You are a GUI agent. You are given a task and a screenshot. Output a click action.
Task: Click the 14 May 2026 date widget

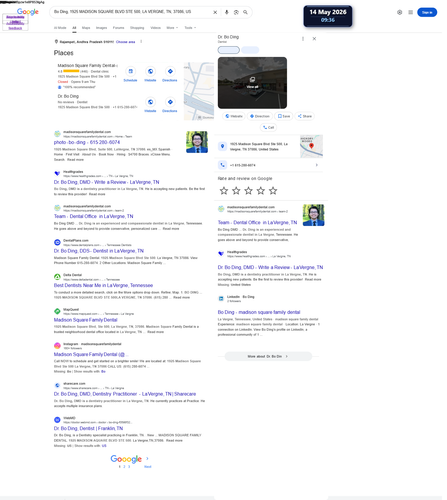click(328, 16)
